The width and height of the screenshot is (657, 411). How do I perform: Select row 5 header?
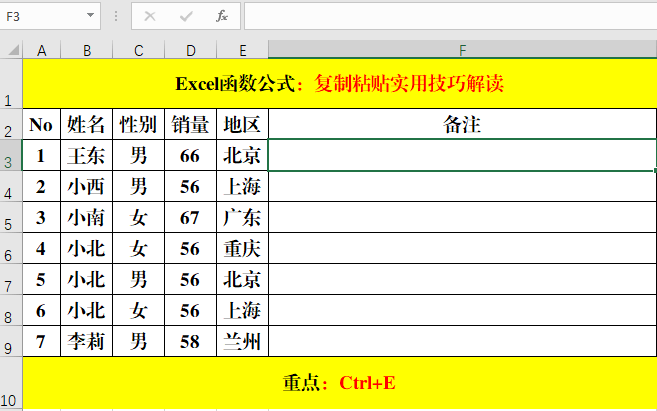click(11, 217)
